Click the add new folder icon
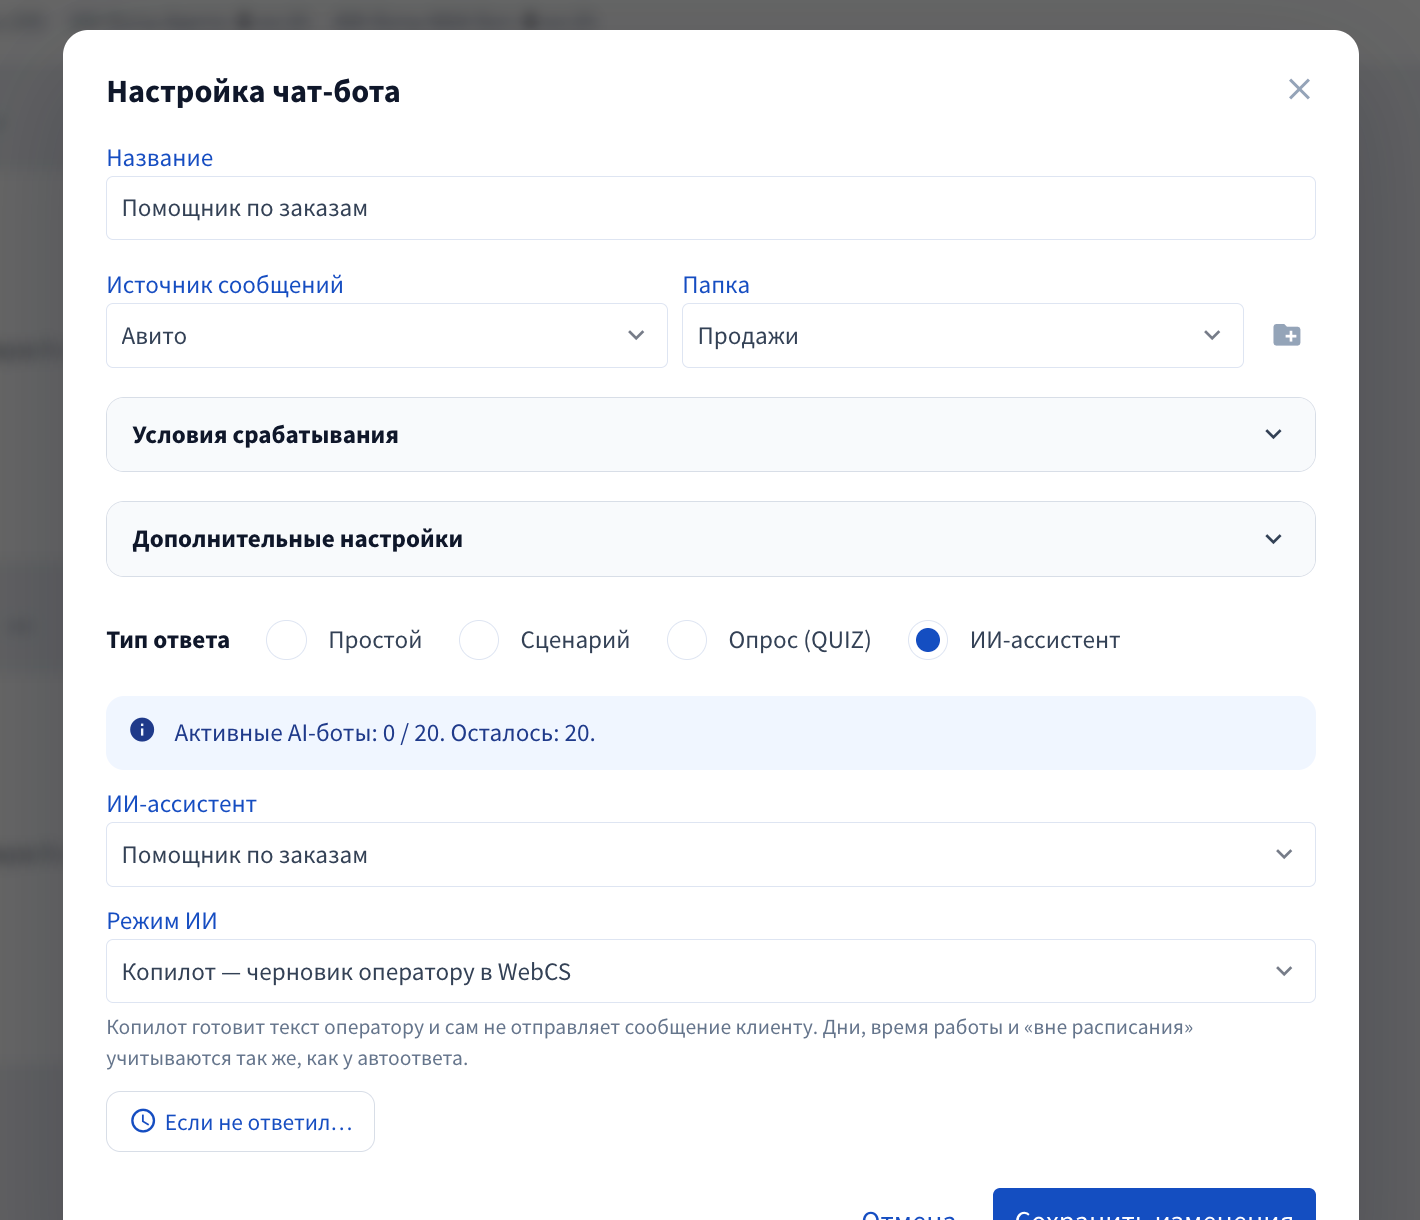The width and height of the screenshot is (1420, 1220). pyautogui.click(x=1287, y=335)
